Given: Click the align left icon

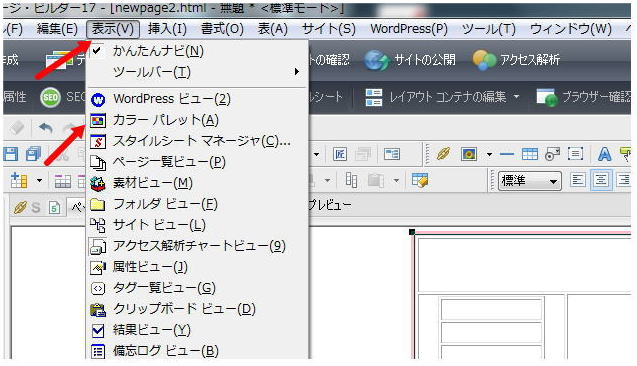Looking at the screenshot, I should point(578,180).
